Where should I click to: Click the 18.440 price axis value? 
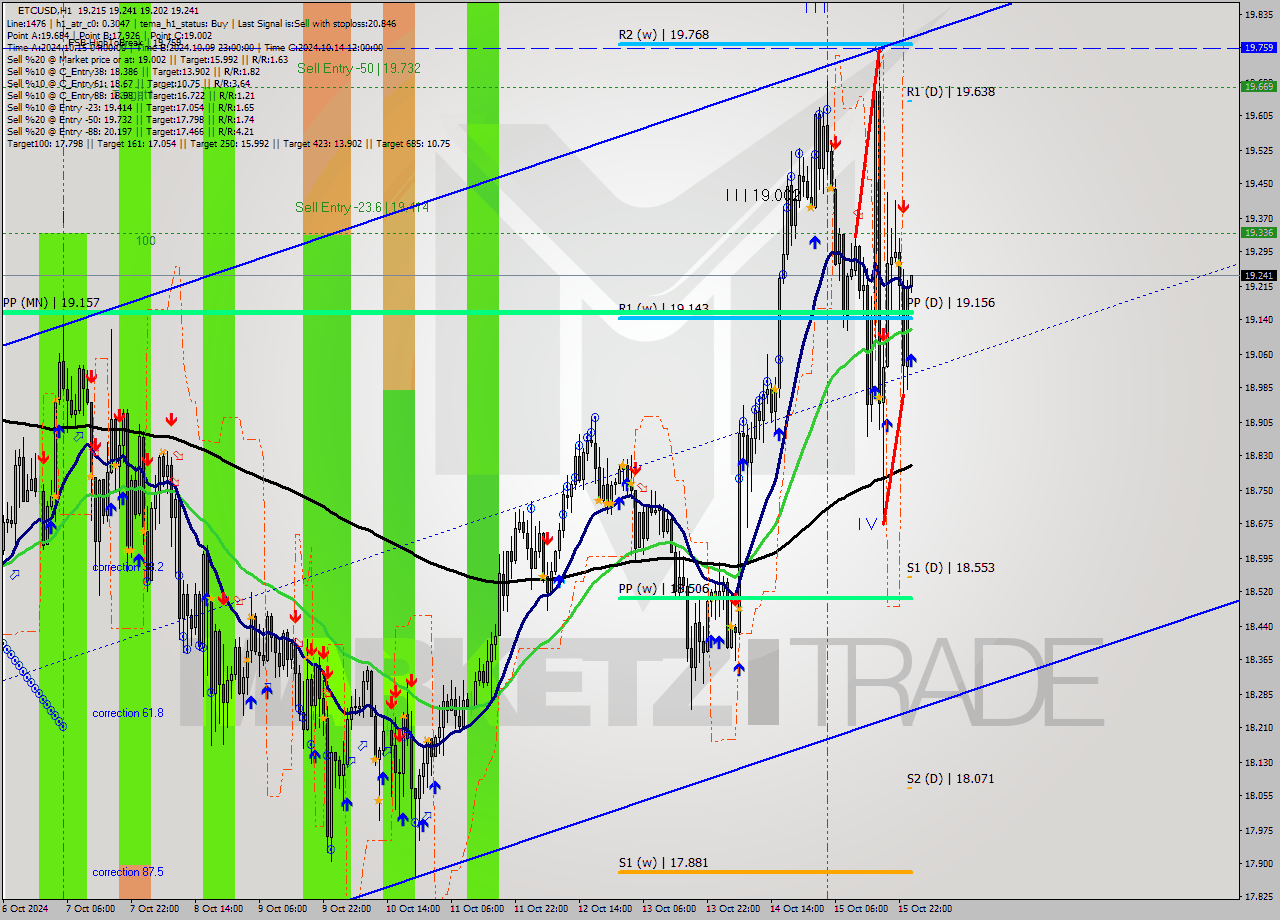pos(1257,626)
